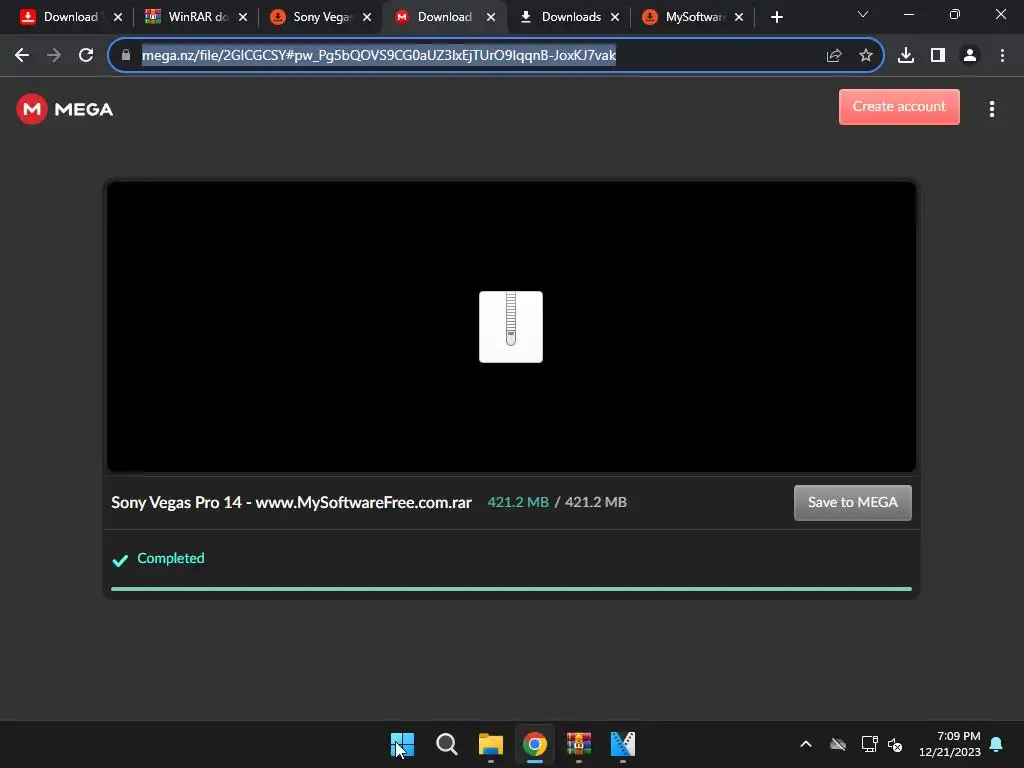
Task: Click the Create account button
Action: coord(899,106)
